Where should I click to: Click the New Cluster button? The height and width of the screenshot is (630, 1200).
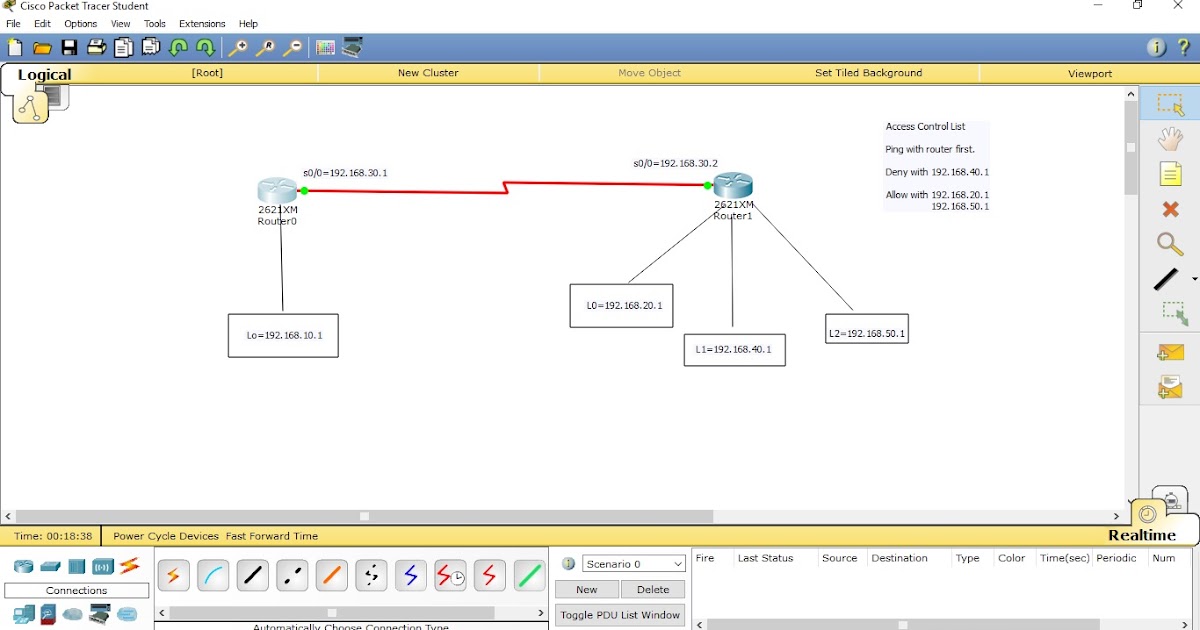[x=427, y=72]
